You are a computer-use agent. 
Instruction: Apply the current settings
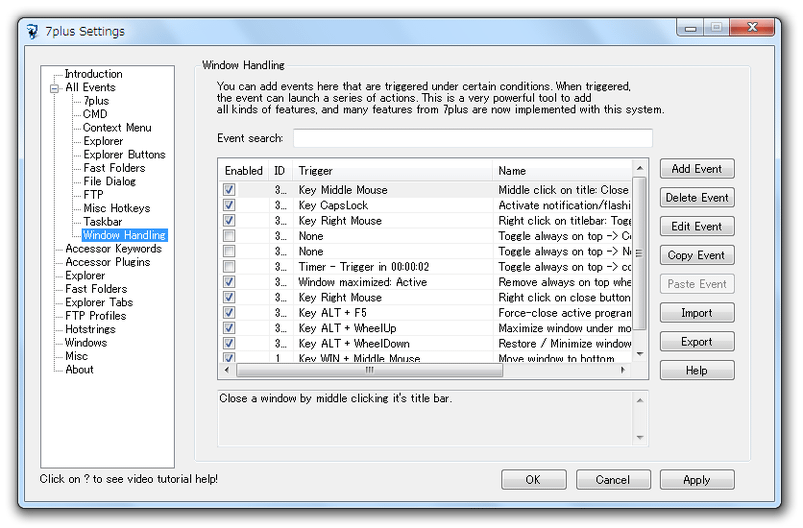click(697, 480)
